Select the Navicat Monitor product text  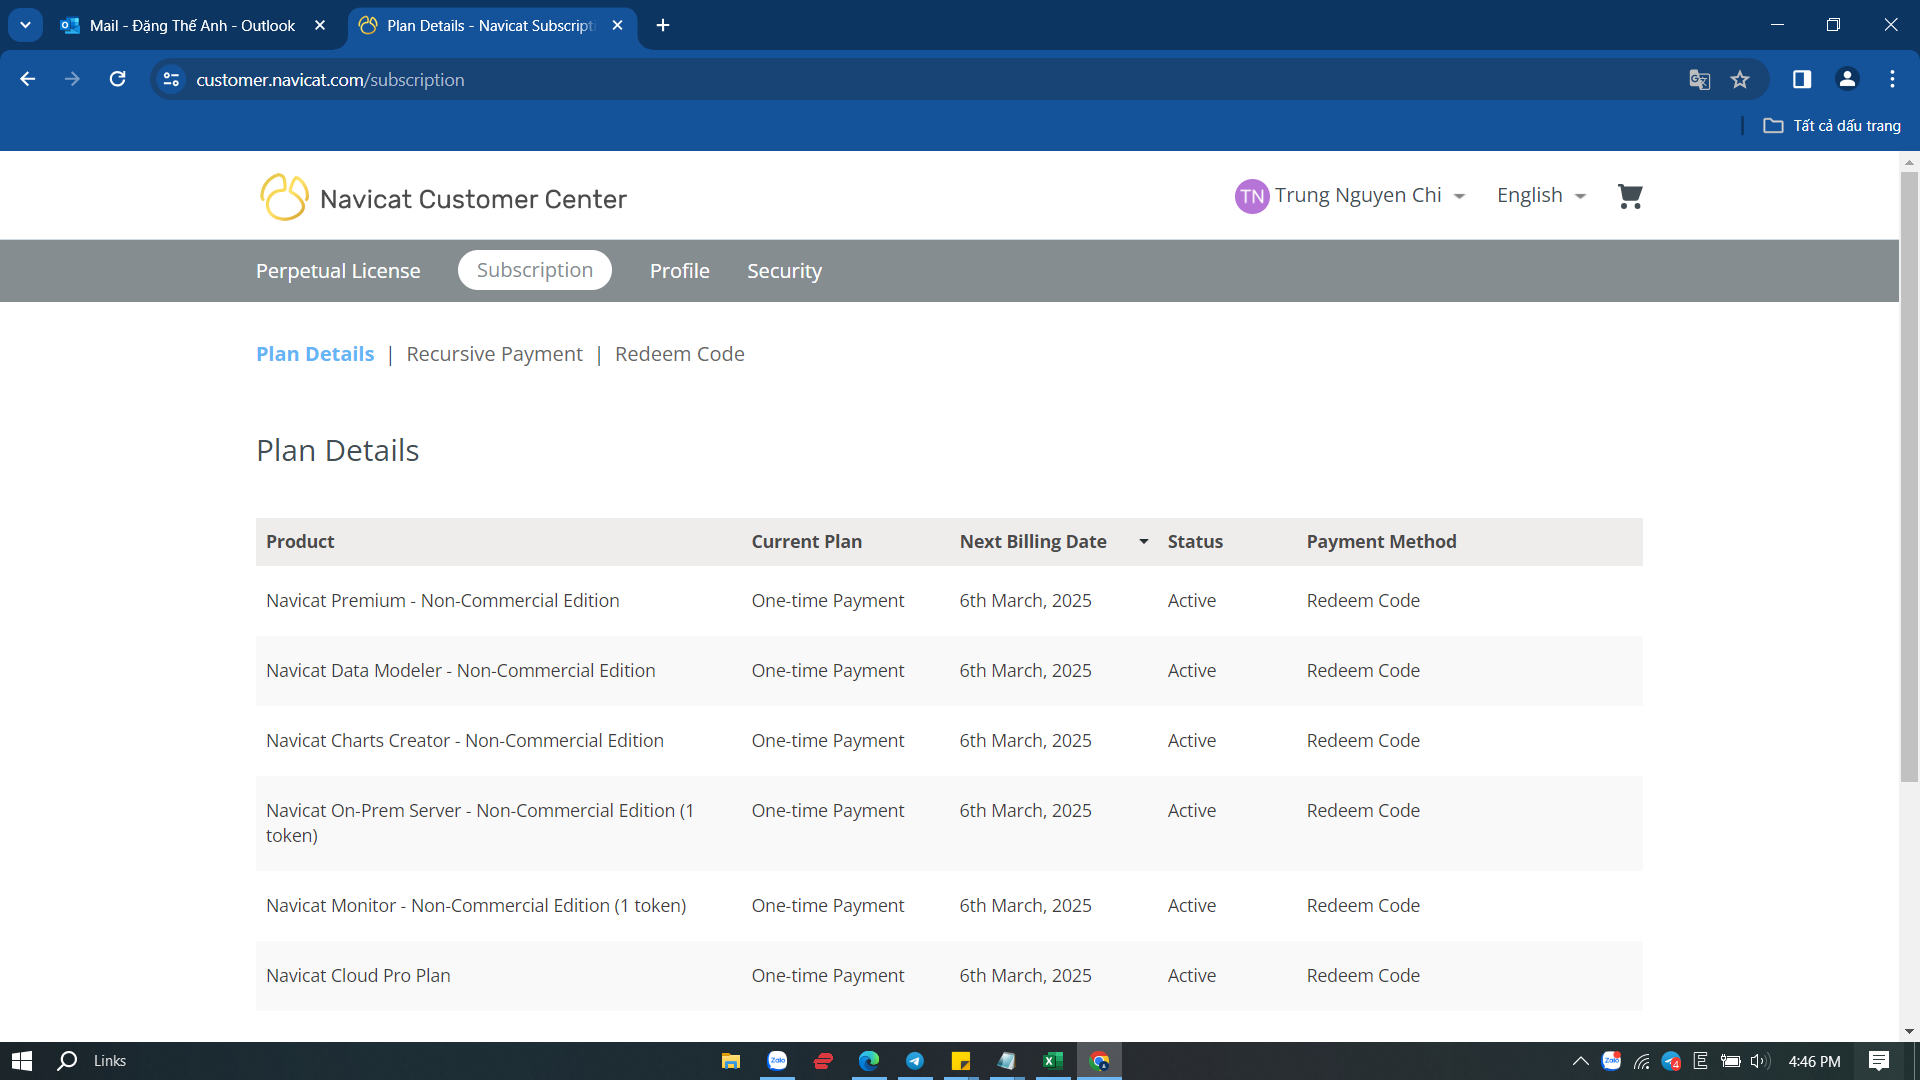[476, 906]
